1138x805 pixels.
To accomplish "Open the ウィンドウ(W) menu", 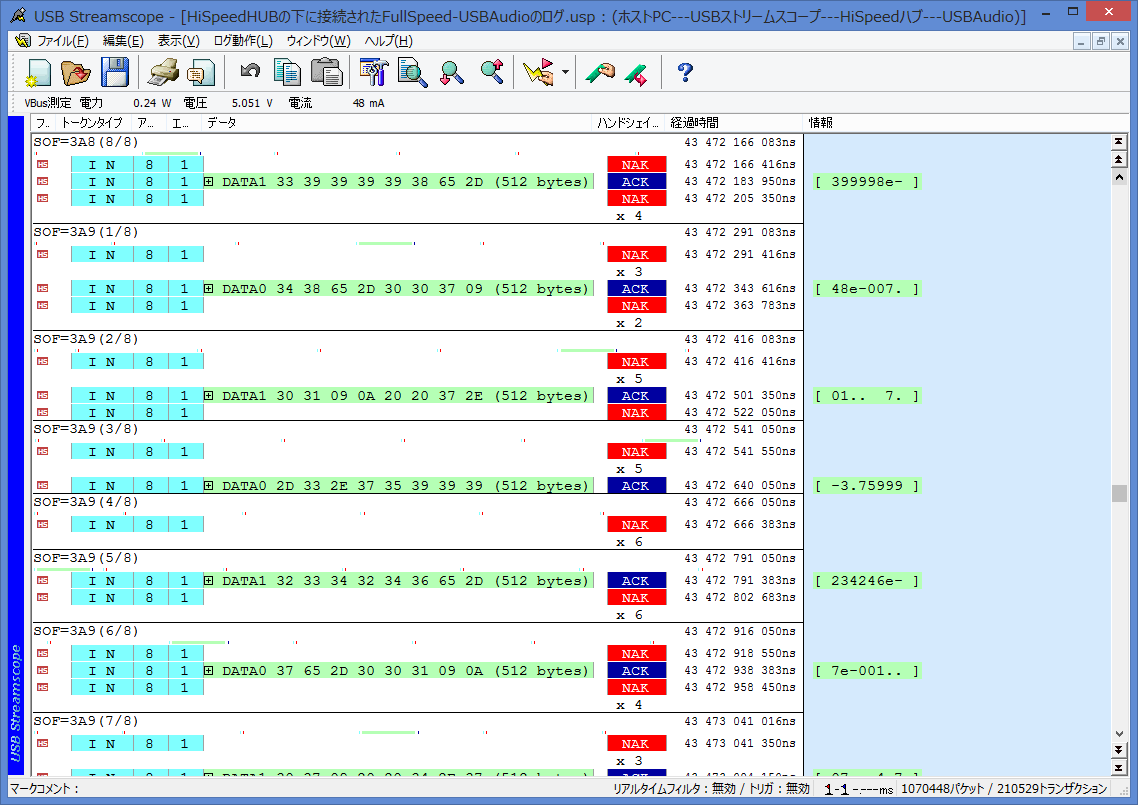I will [319, 41].
